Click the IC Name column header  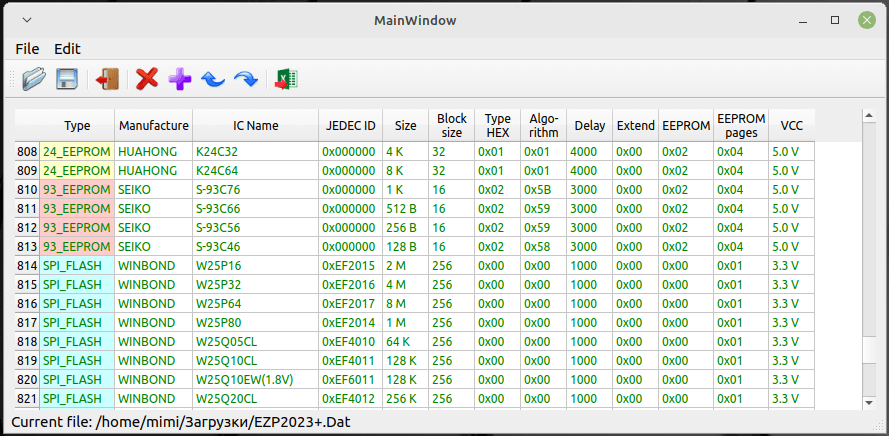[256, 126]
